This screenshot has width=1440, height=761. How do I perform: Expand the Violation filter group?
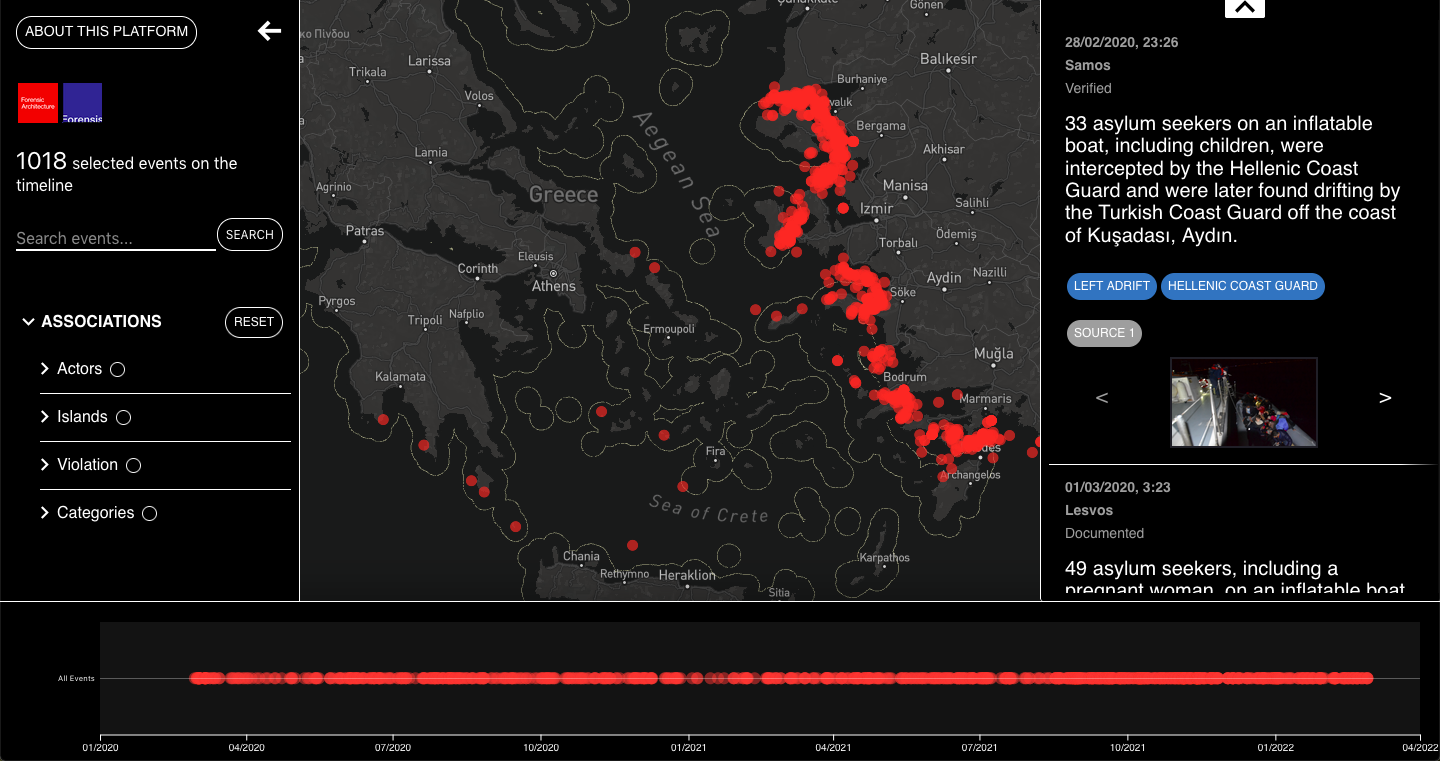45,465
